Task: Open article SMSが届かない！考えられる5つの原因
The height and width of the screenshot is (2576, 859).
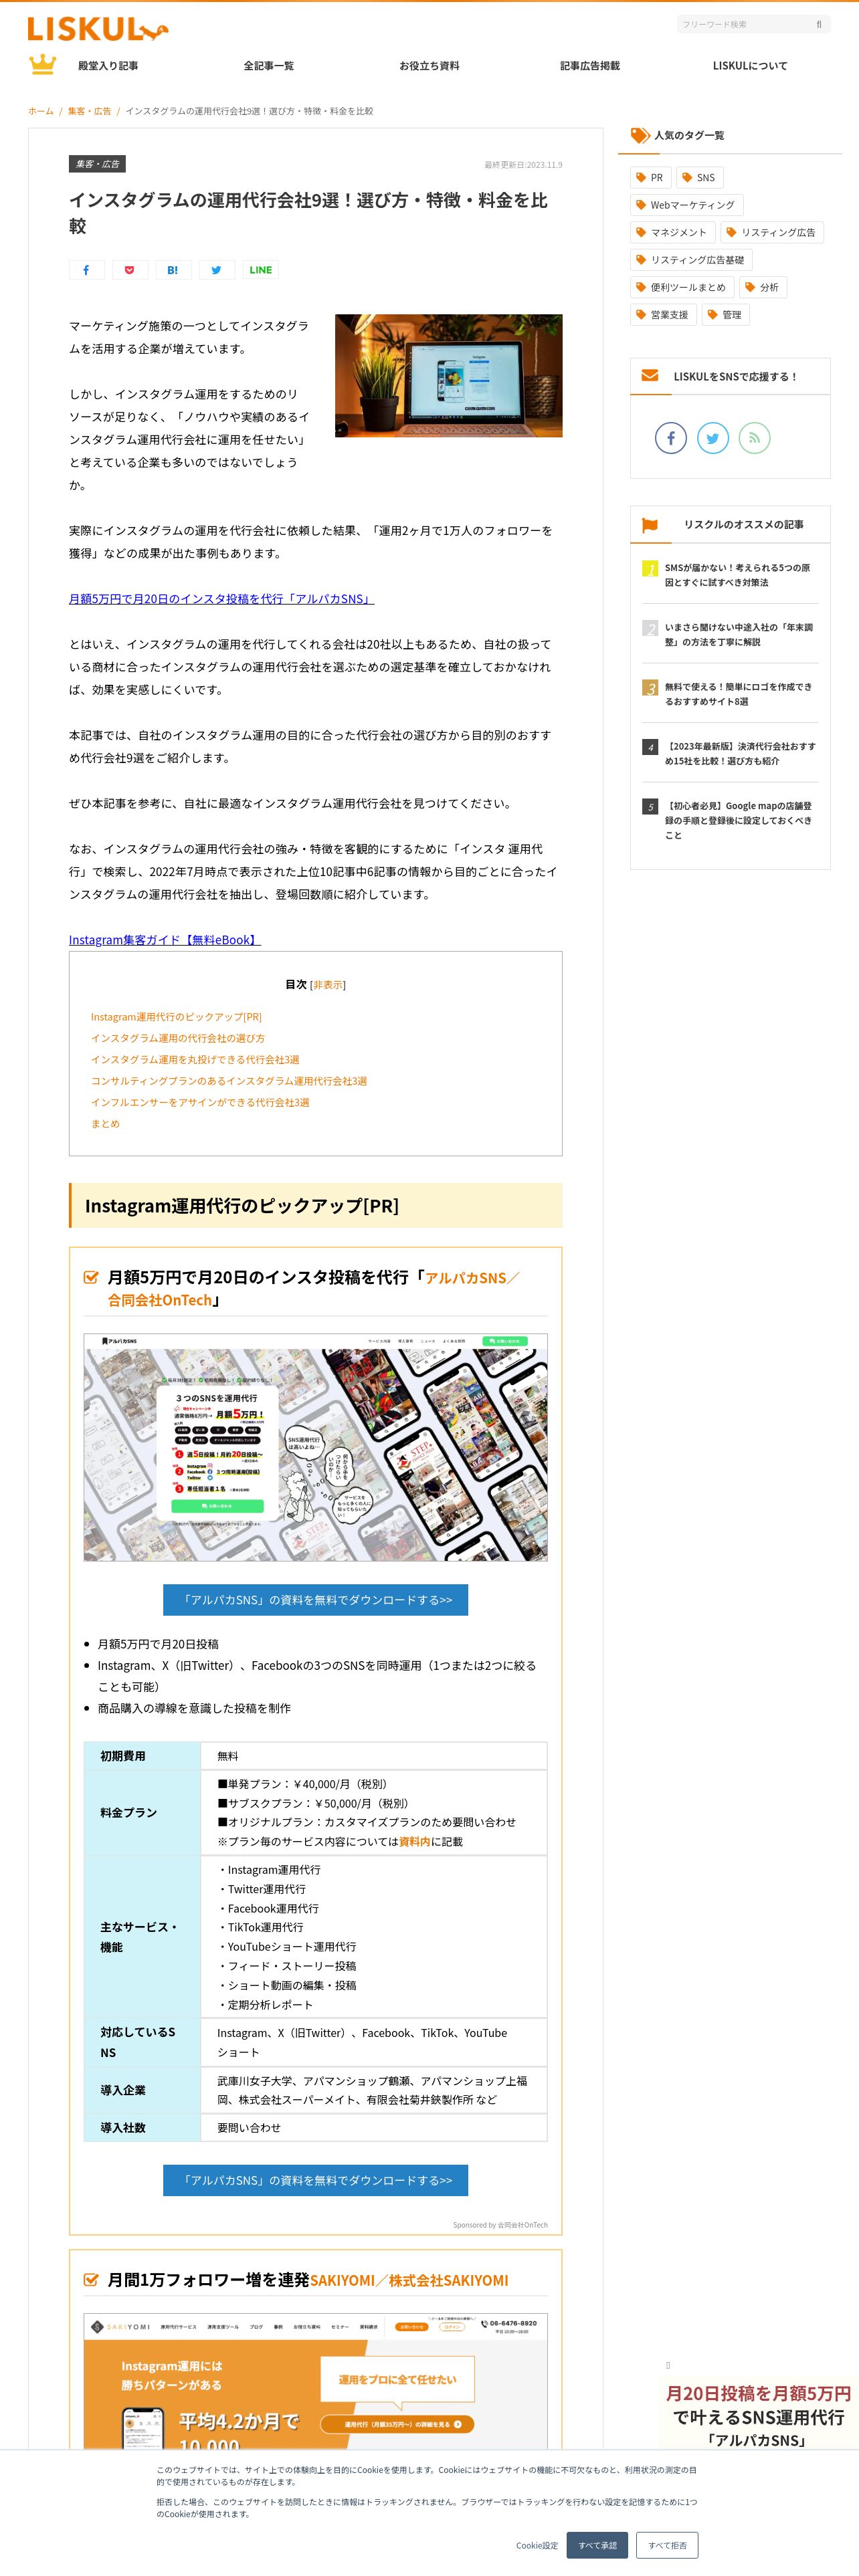Action: 738,575
